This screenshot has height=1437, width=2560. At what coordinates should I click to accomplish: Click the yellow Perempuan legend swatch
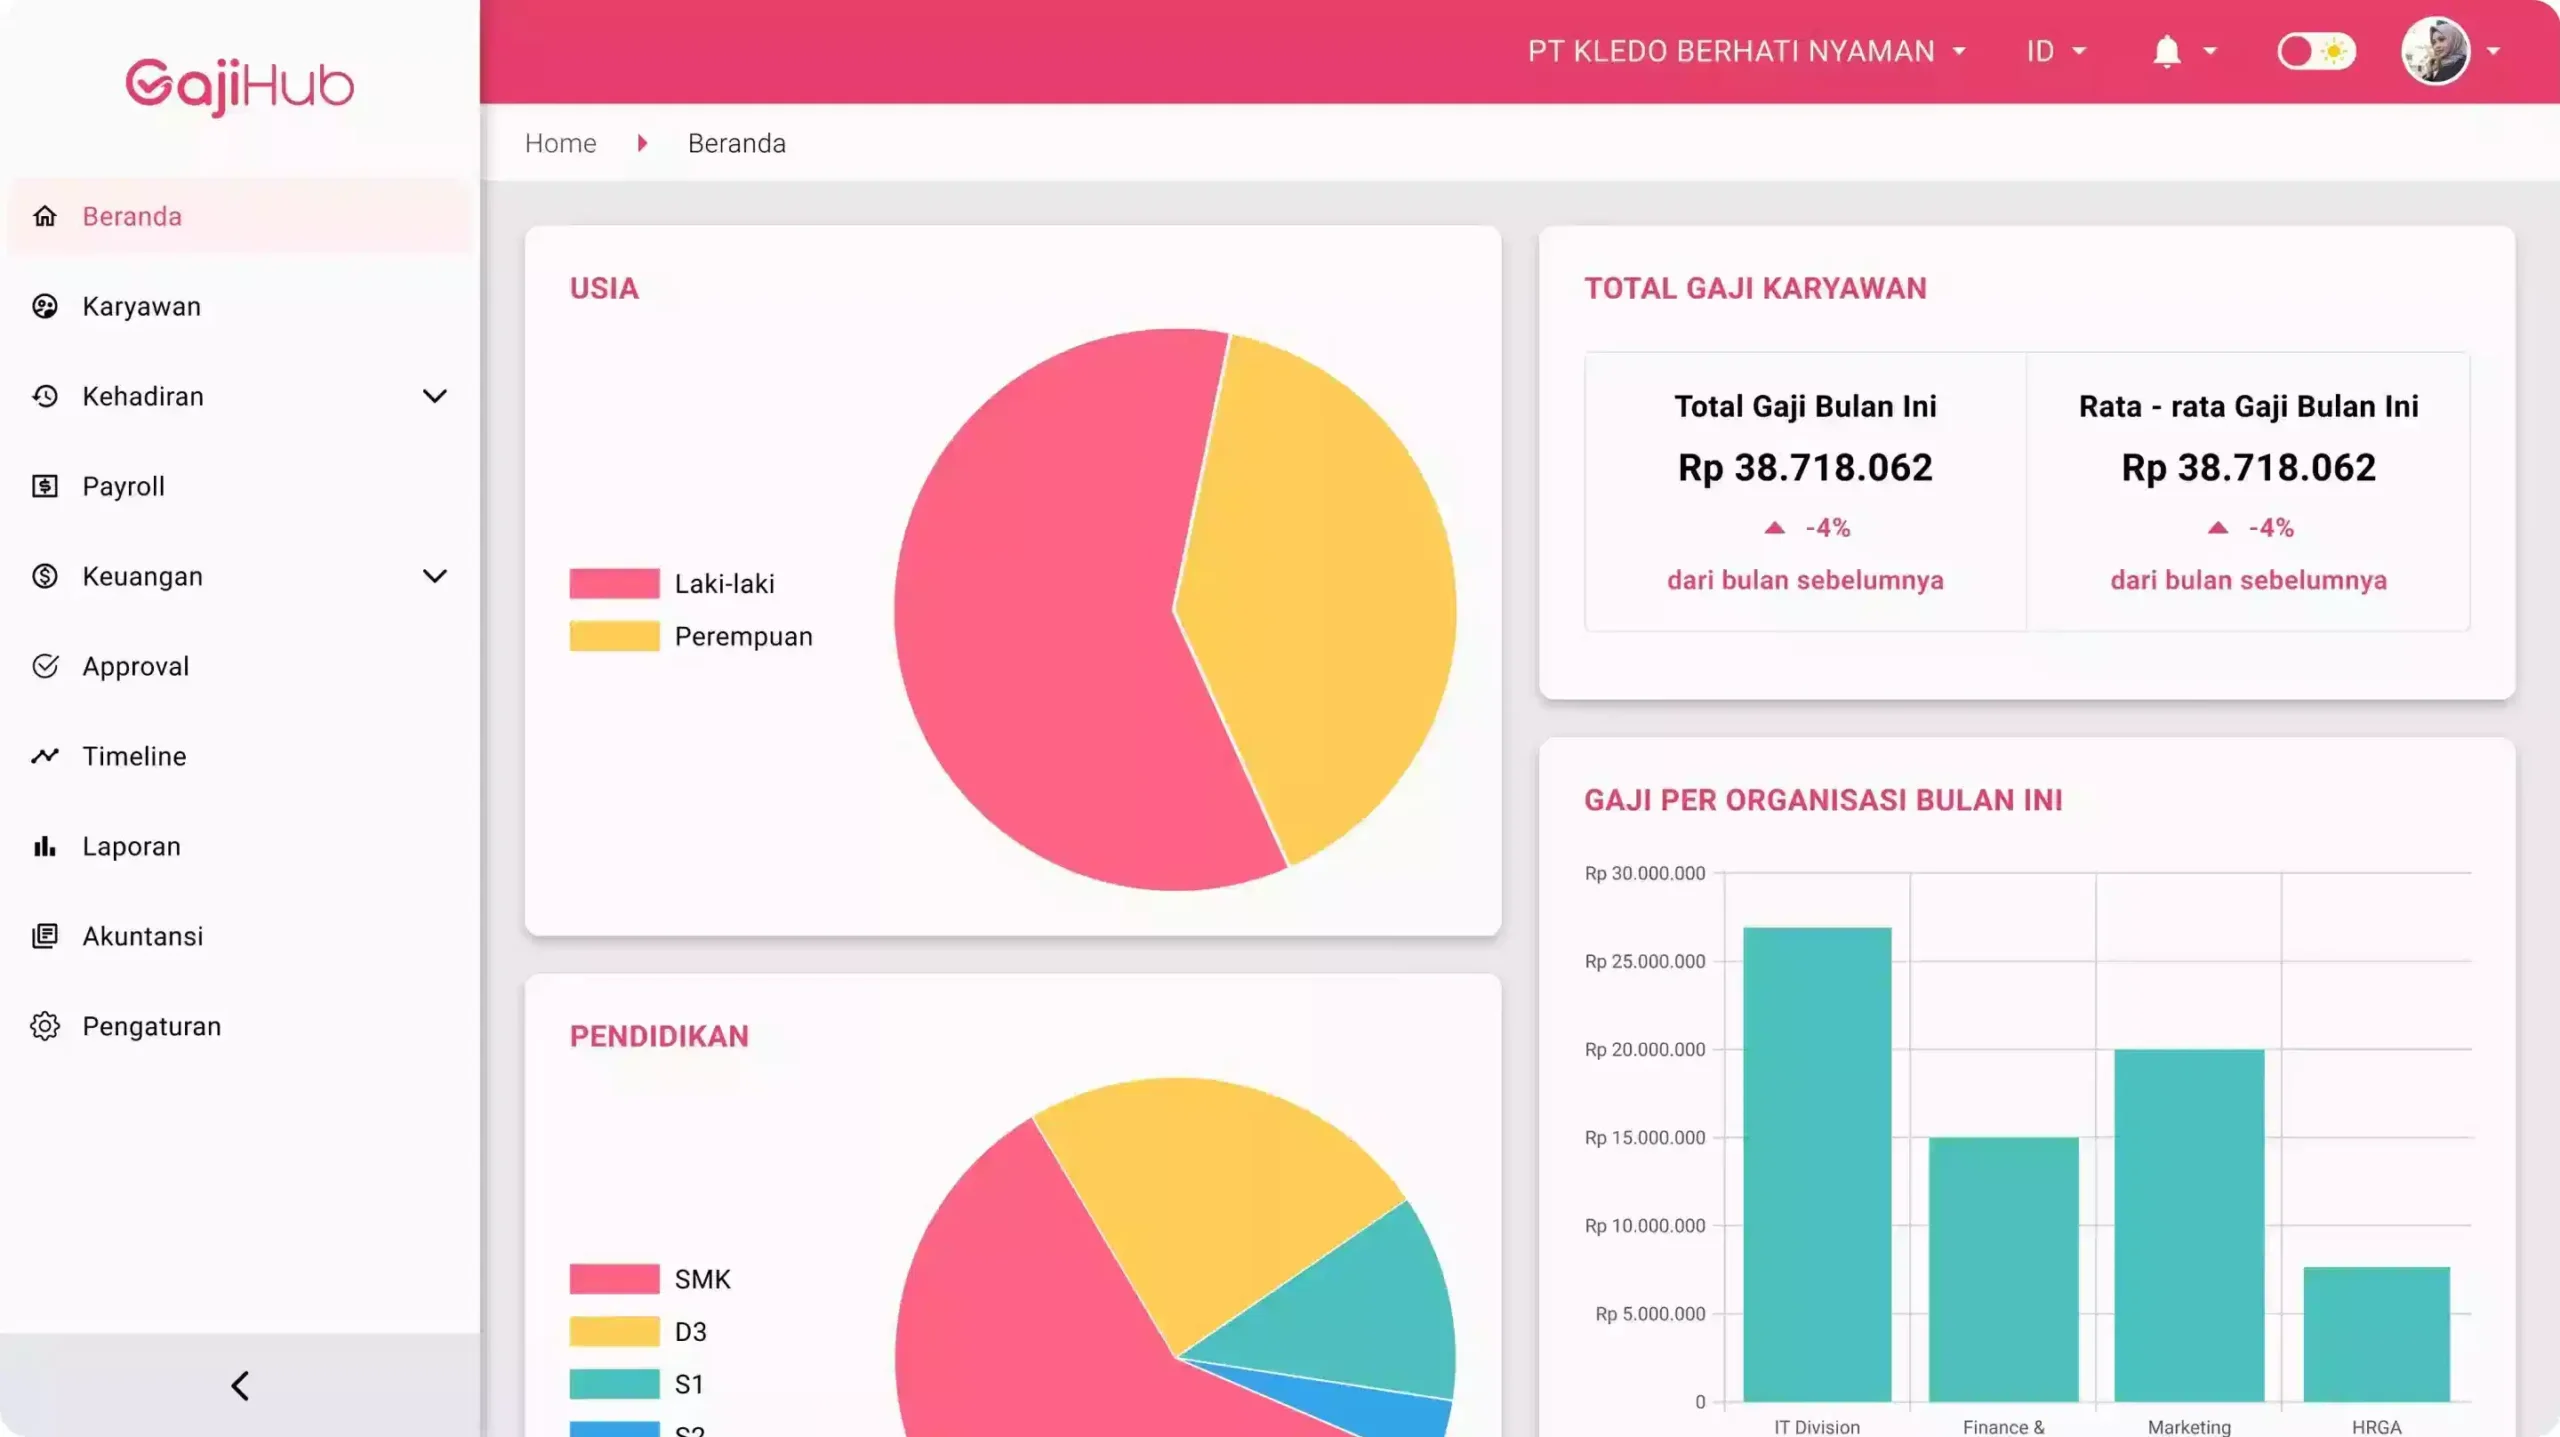(614, 636)
